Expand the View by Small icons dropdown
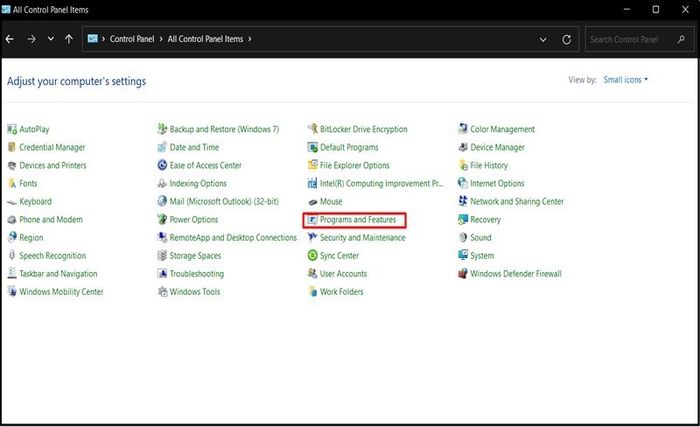The width and height of the screenshot is (700, 427). [625, 80]
